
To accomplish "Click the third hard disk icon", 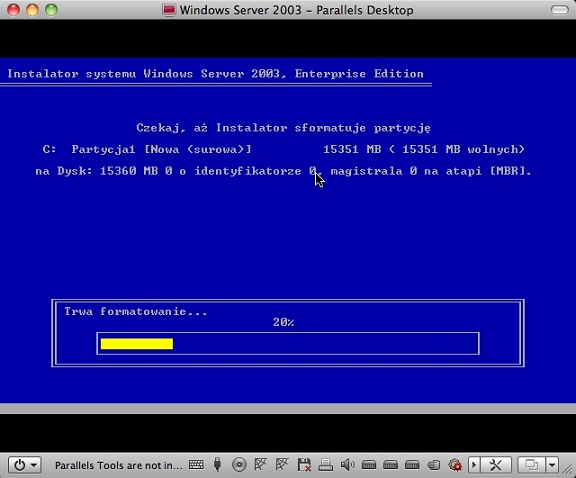I will (x=412, y=466).
